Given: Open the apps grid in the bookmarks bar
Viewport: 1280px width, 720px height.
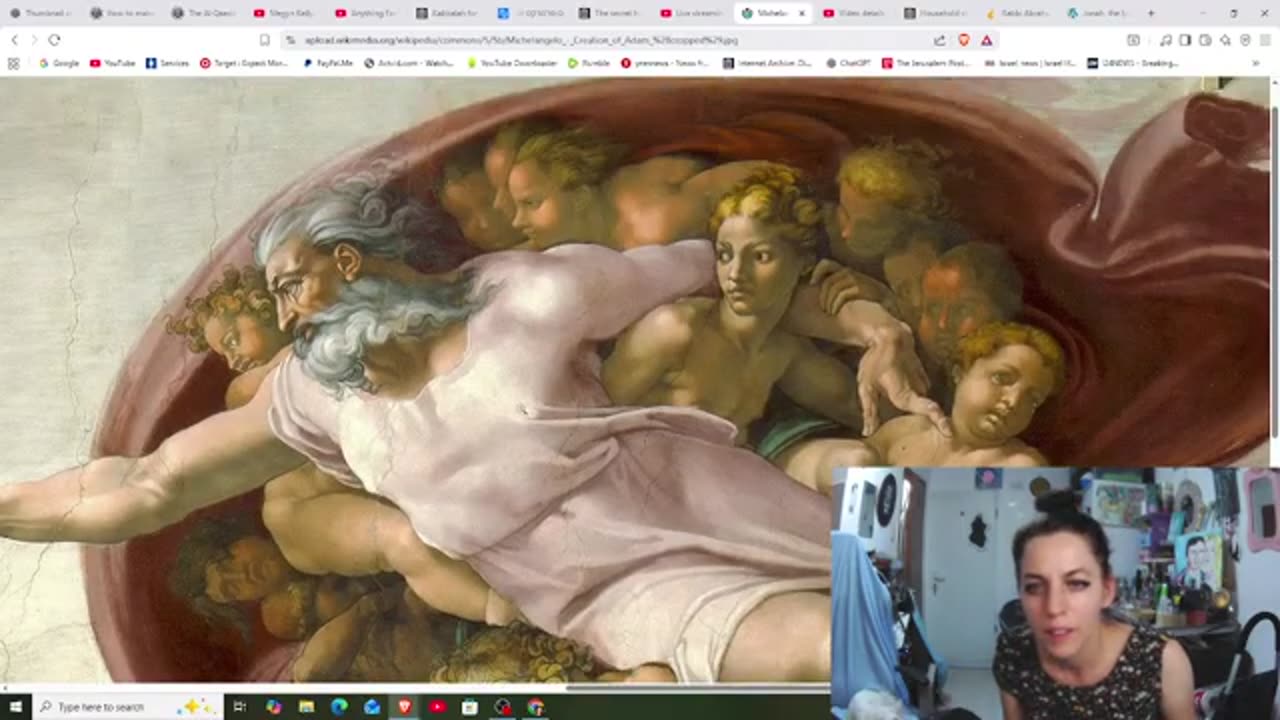Looking at the screenshot, I should pos(14,63).
